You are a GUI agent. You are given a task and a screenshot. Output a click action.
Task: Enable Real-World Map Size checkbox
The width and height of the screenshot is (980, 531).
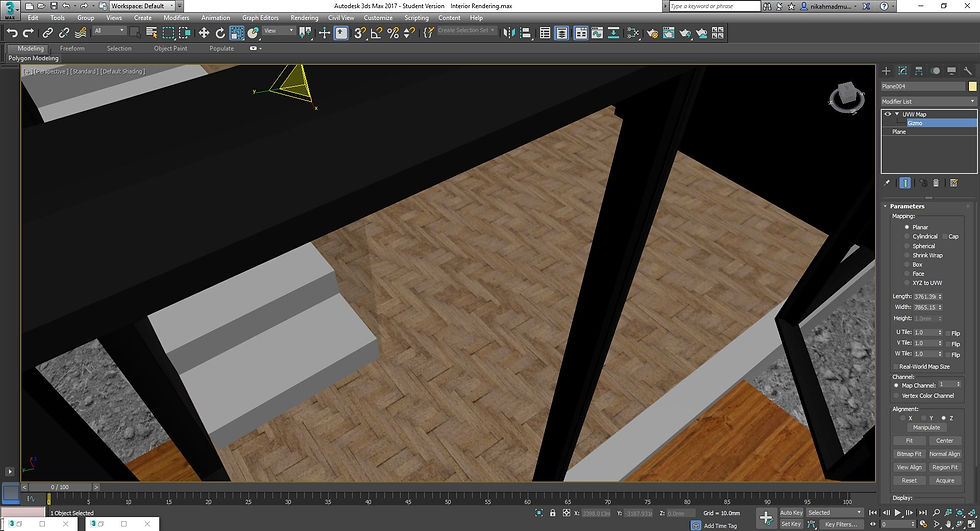coord(896,367)
